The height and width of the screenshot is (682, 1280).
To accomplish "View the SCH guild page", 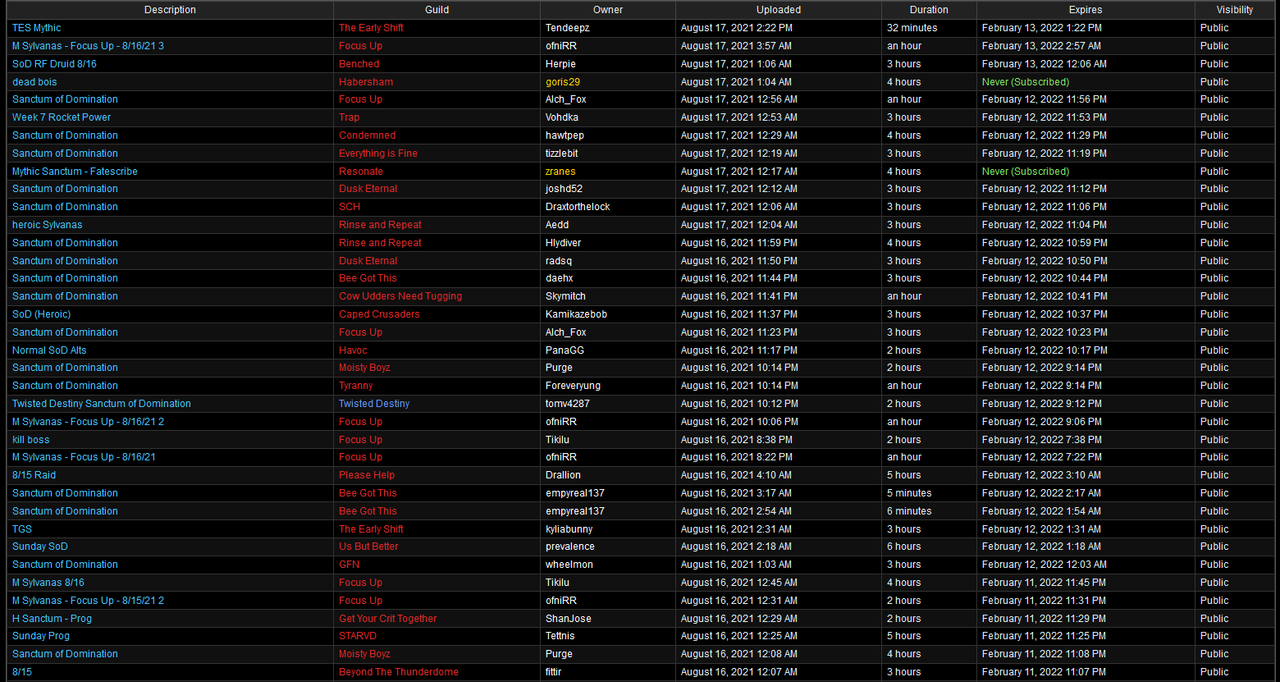I will 350,207.
